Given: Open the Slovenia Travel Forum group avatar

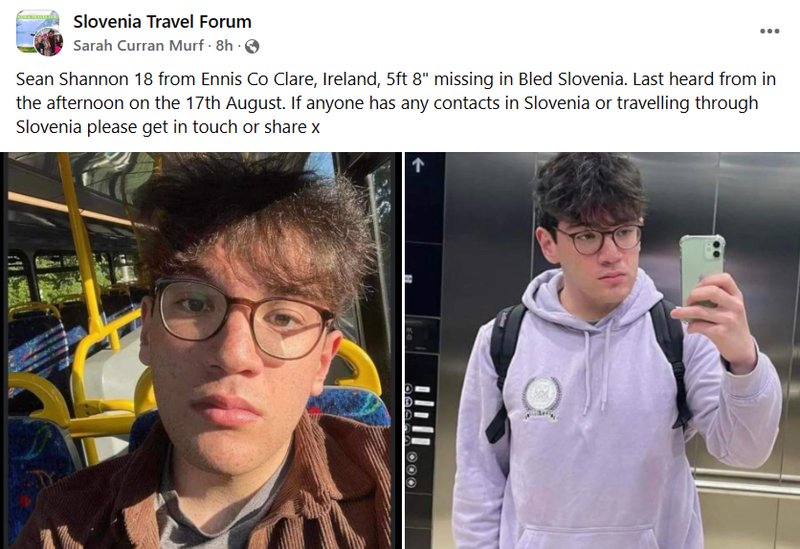Looking at the screenshot, I should coord(37,28).
